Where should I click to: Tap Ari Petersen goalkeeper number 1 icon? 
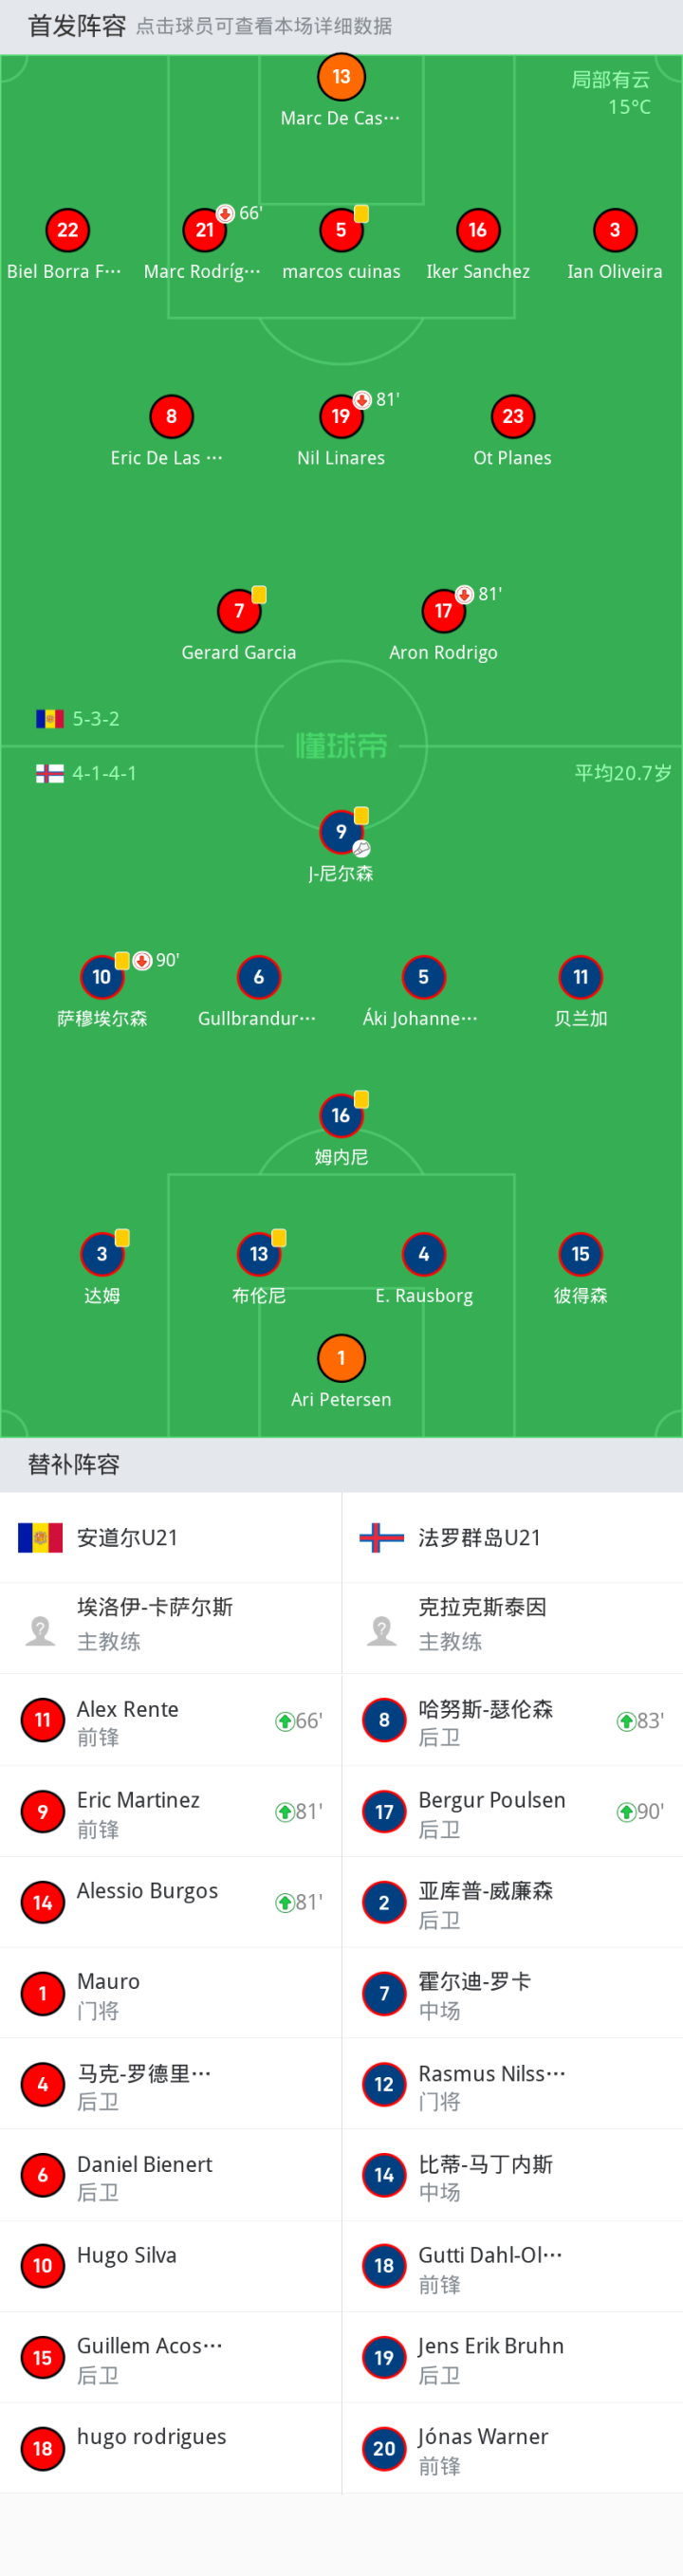[x=341, y=1358]
